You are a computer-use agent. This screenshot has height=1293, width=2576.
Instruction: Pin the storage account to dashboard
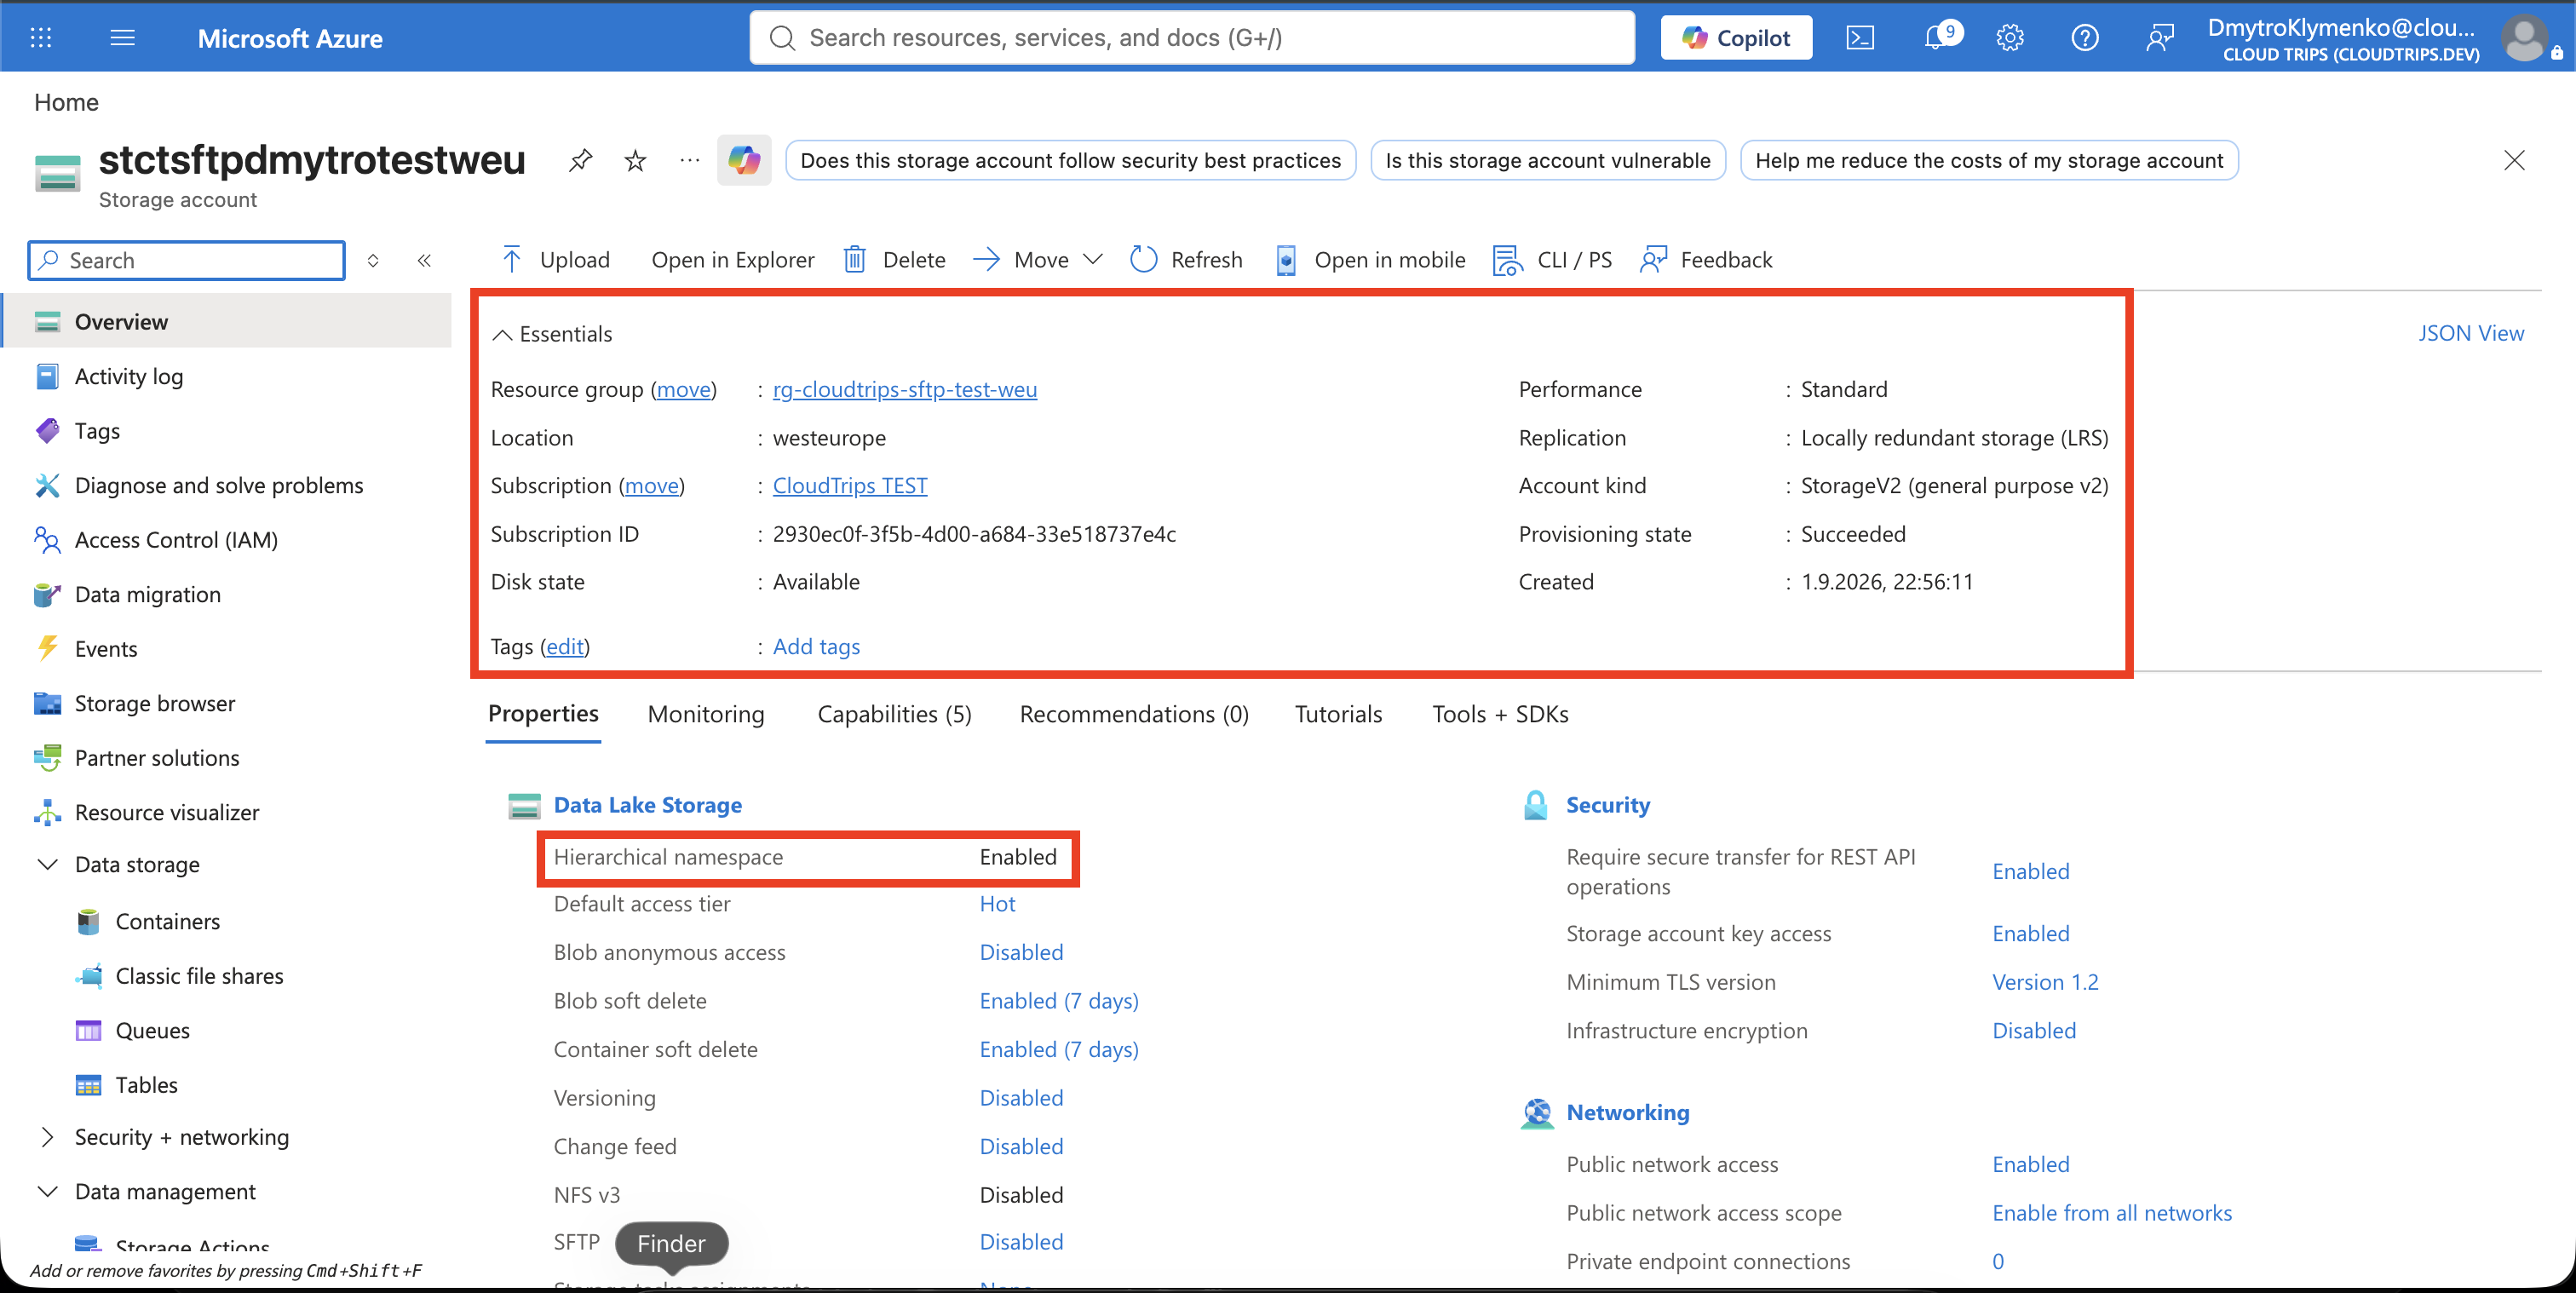580,160
